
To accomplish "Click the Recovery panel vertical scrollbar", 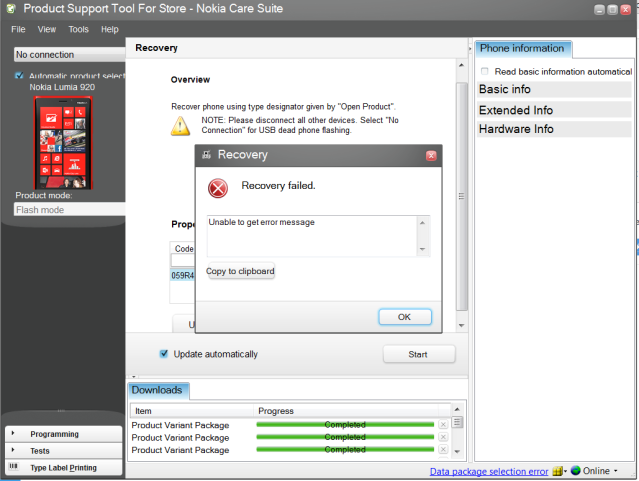I will click(461, 196).
